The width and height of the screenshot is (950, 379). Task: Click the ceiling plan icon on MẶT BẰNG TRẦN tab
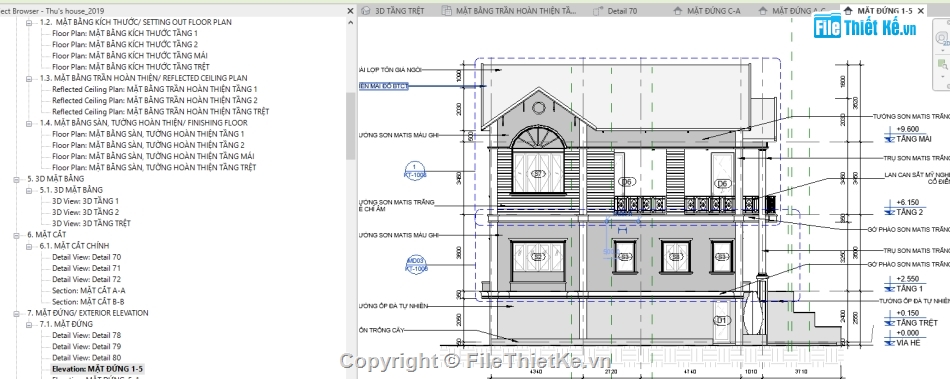coord(447,11)
